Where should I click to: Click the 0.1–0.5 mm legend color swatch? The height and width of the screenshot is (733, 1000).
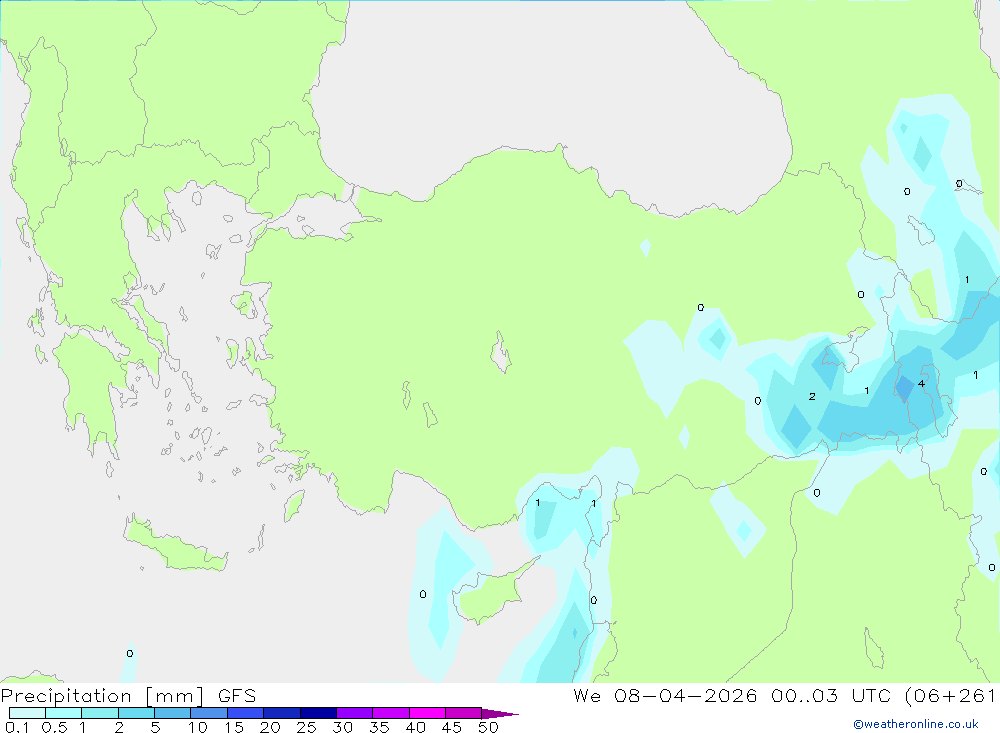(27, 713)
